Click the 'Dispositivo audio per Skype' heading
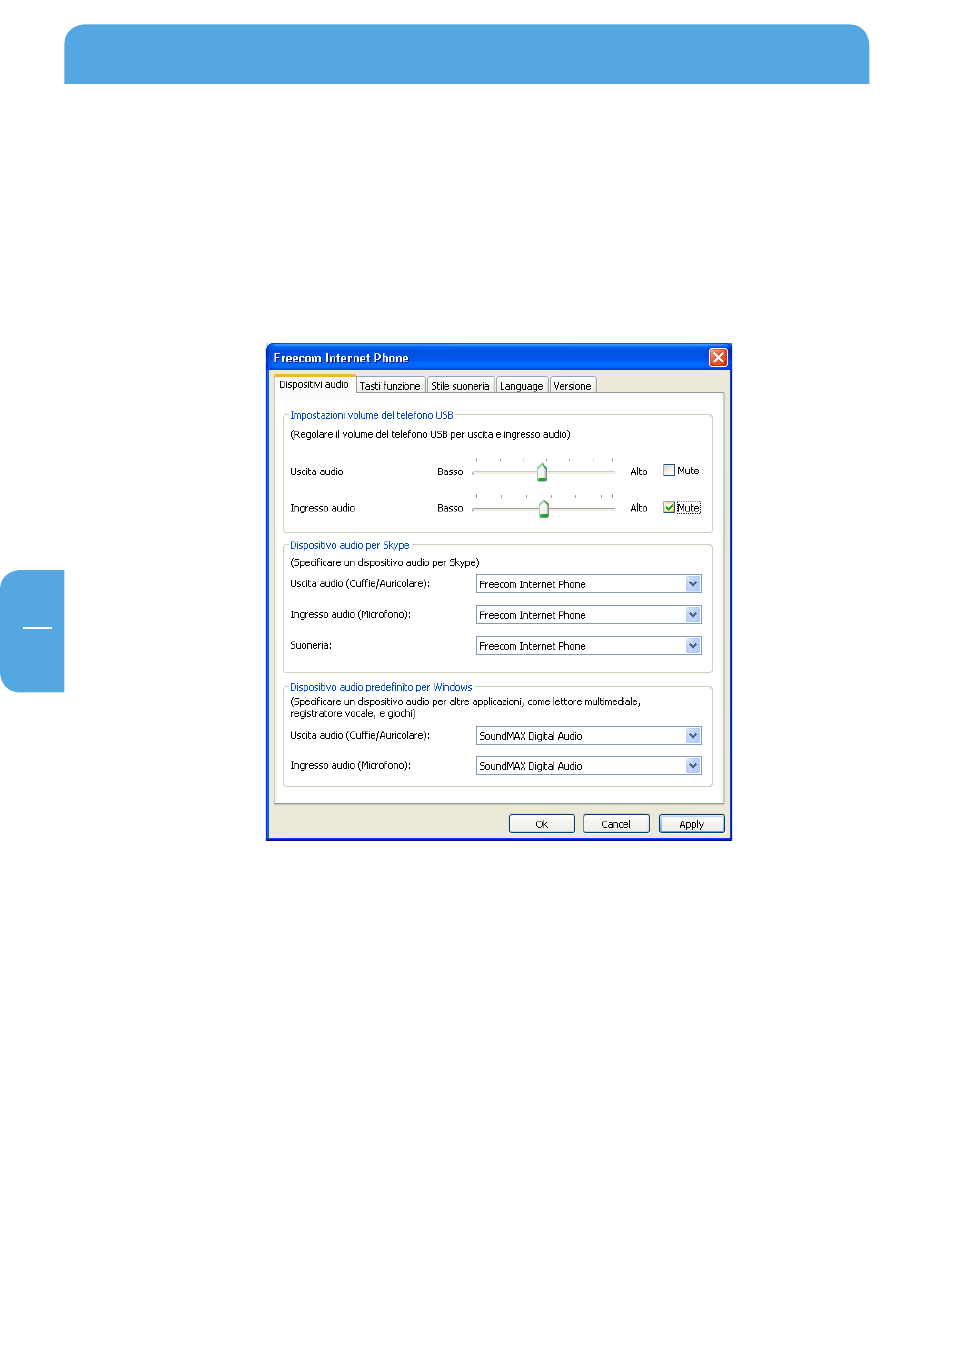Image resolution: width=953 pixels, height=1352 pixels. (x=350, y=545)
